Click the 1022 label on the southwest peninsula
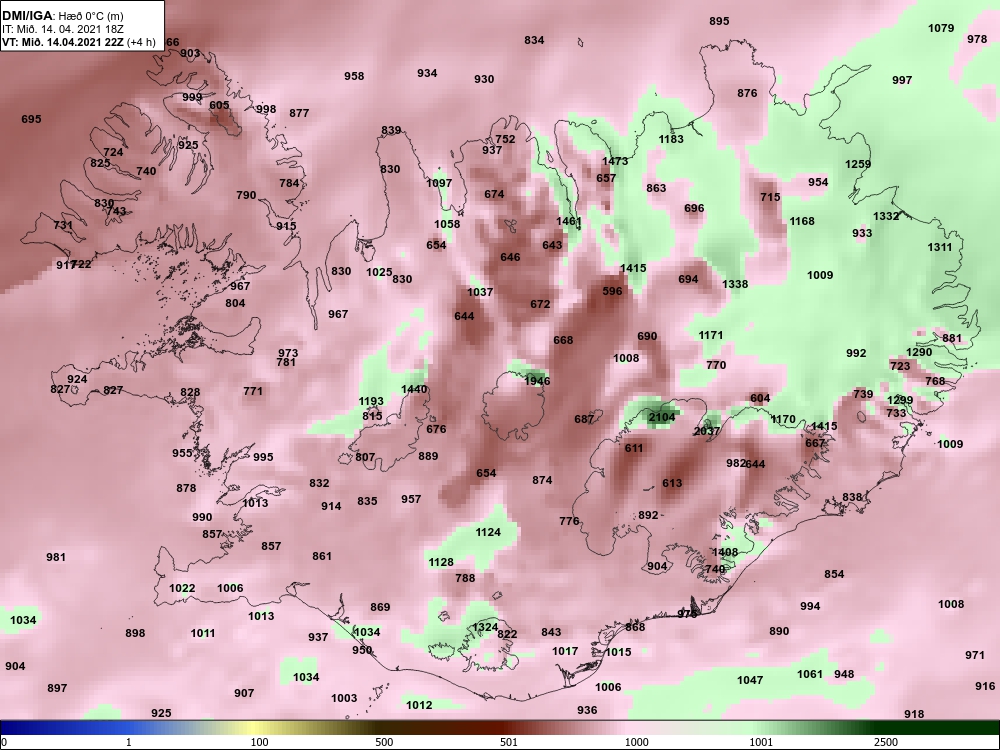The height and width of the screenshot is (750, 1000). tap(182, 588)
